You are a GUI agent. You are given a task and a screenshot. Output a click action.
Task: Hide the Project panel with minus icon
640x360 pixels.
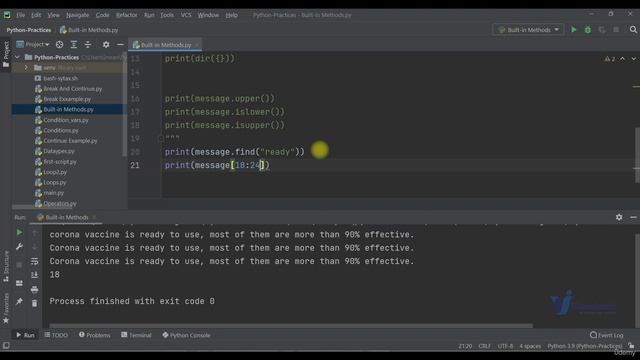tap(120, 44)
